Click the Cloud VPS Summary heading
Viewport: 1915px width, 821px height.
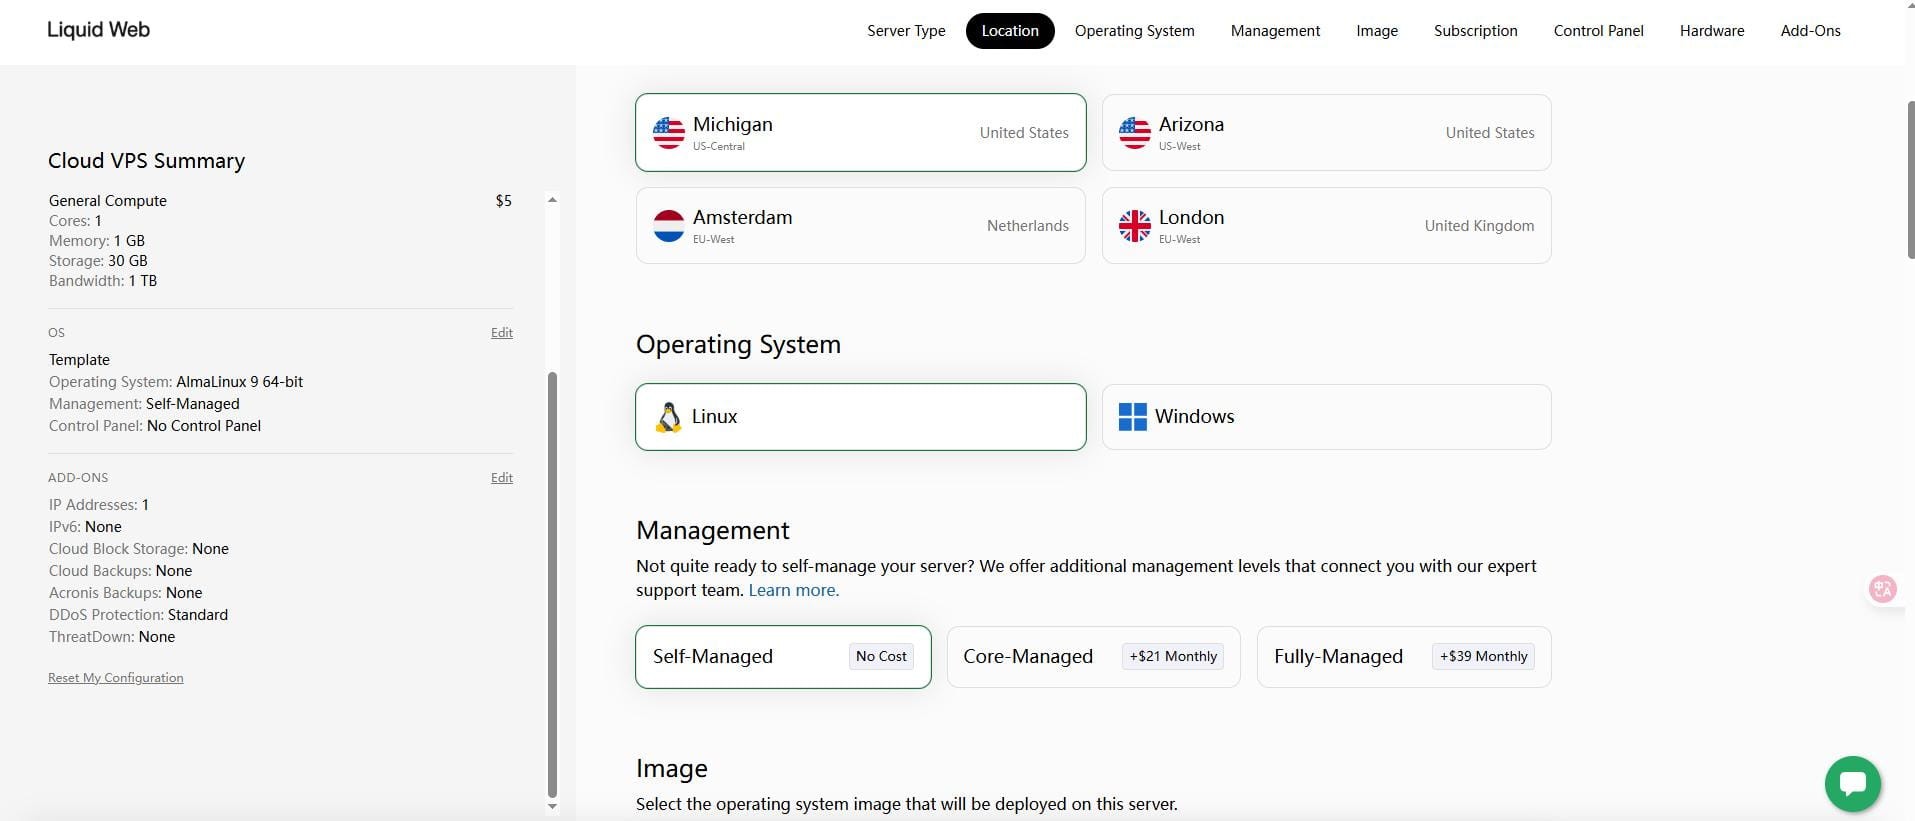[x=147, y=161]
